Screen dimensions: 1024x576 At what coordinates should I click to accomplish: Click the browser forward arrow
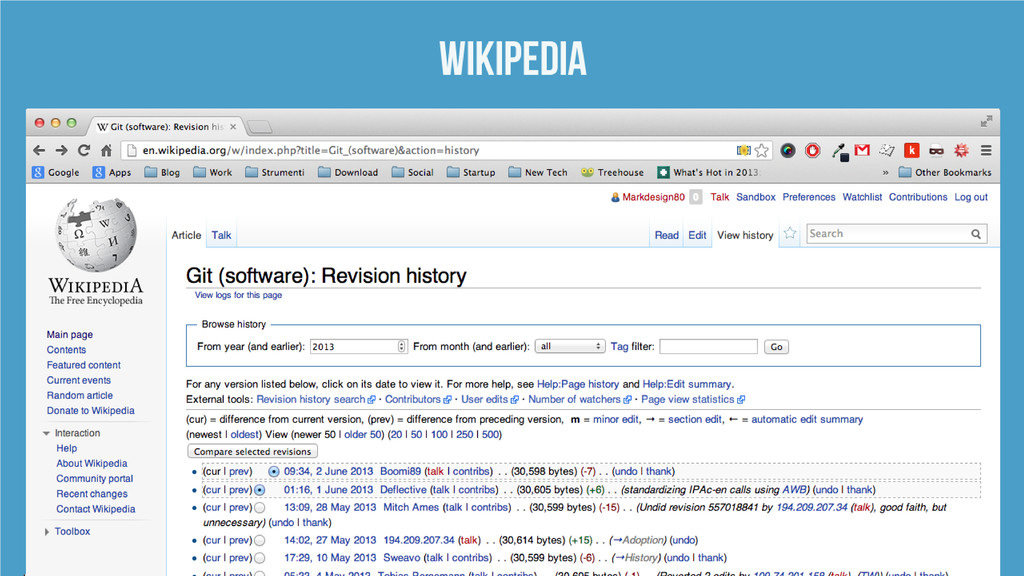[x=61, y=150]
